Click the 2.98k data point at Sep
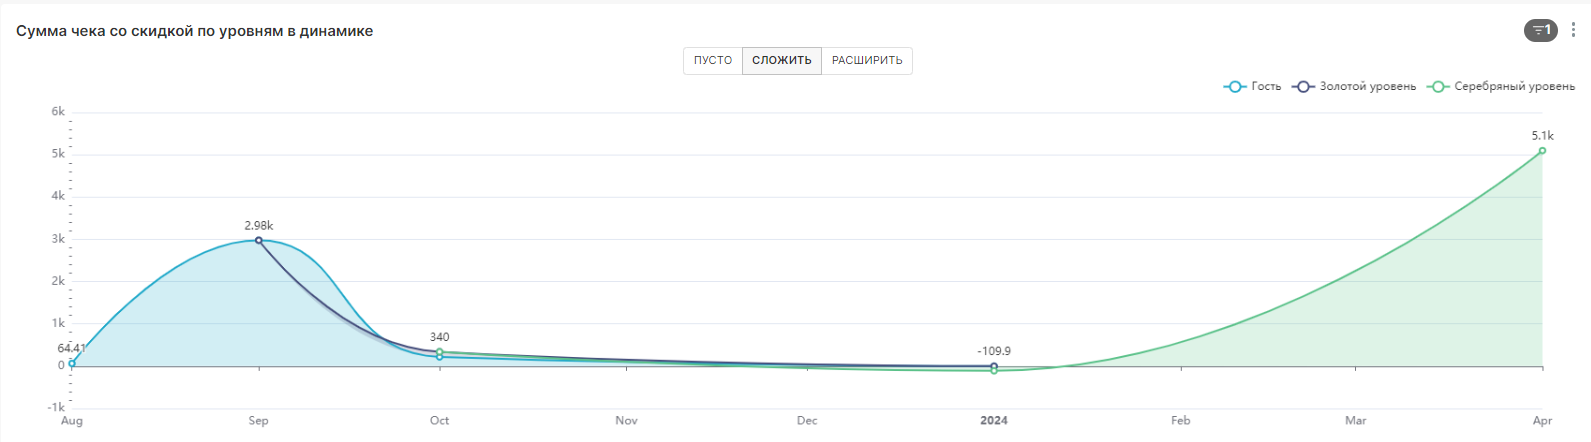This screenshot has width=1591, height=442. click(259, 240)
